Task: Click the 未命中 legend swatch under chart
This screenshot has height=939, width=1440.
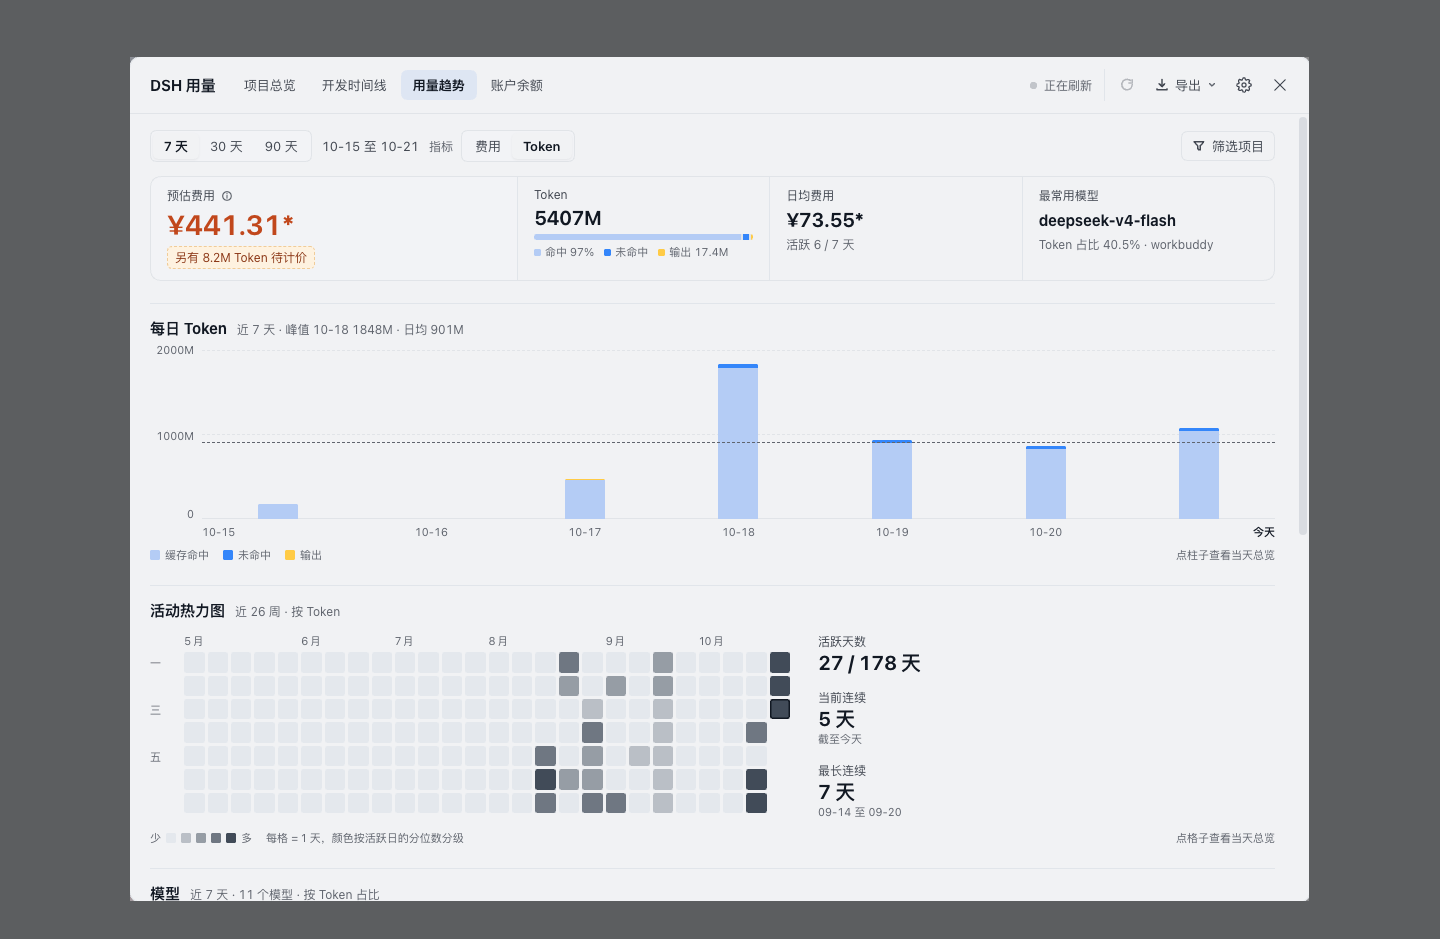Action: pyautogui.click(x=228, y=555)
